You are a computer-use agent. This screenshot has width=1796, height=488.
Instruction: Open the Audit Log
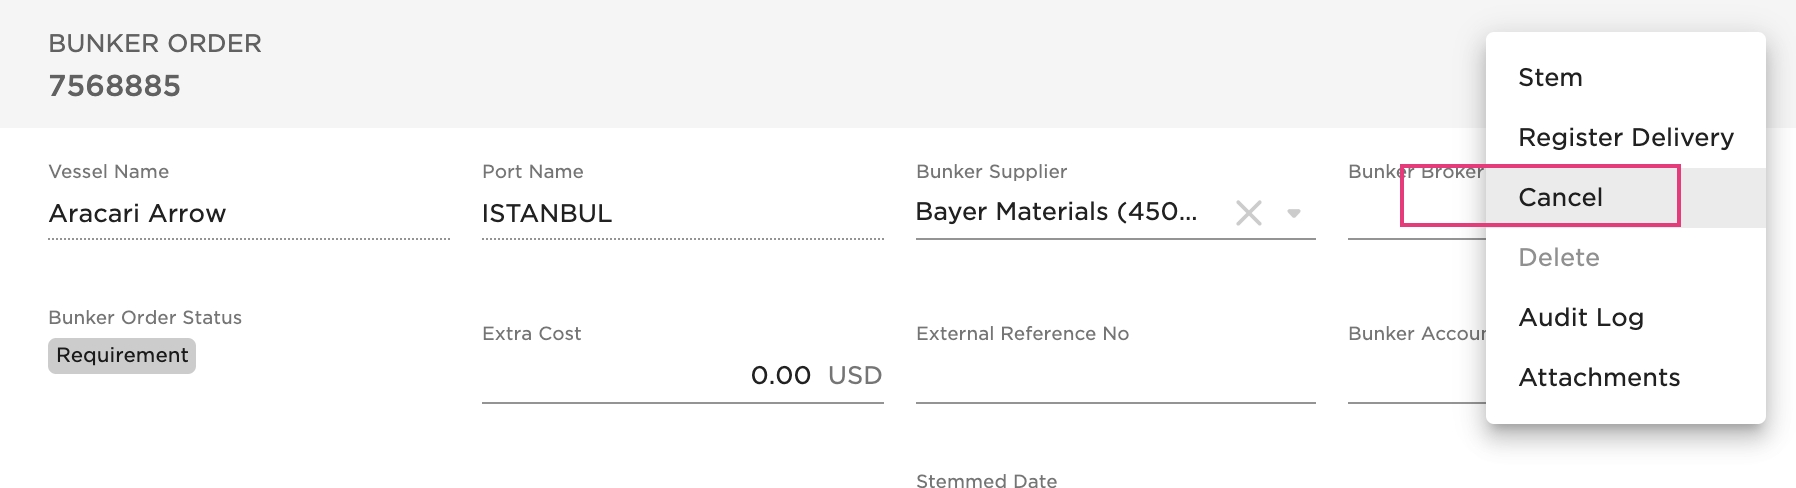[x=1580, y=318]
